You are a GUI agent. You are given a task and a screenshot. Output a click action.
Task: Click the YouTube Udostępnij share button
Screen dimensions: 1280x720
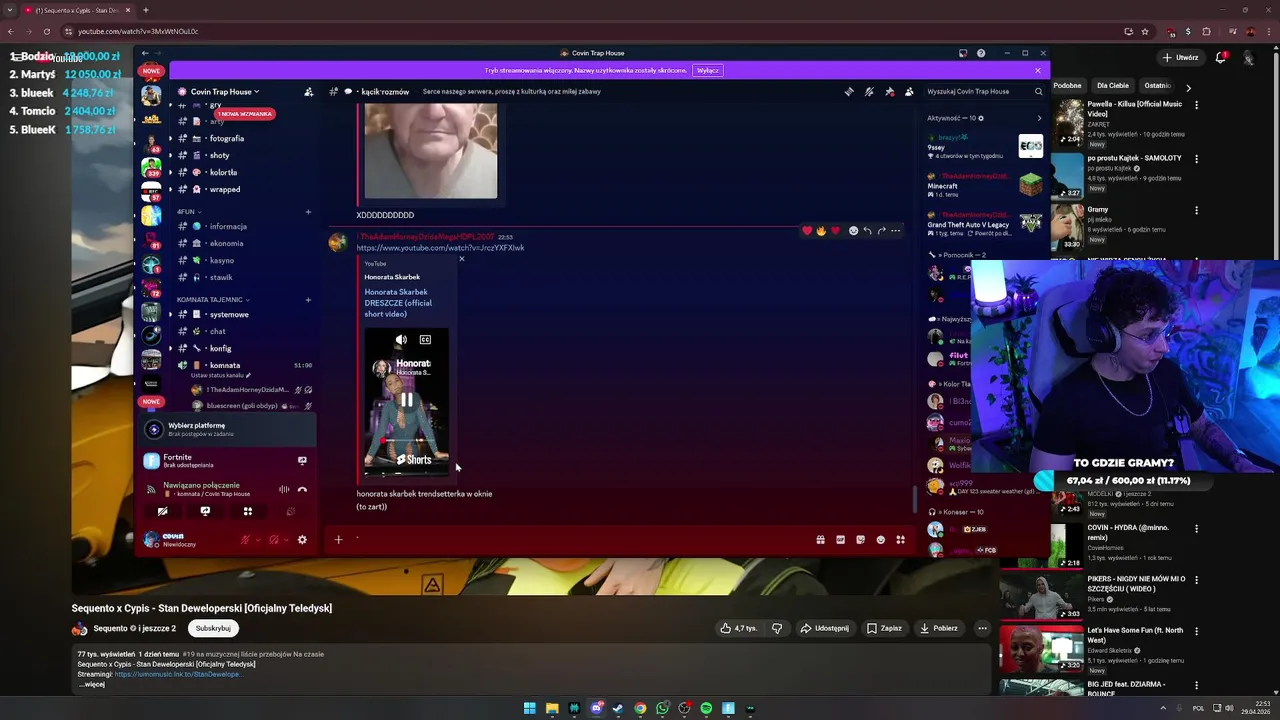tap(825, 628)
